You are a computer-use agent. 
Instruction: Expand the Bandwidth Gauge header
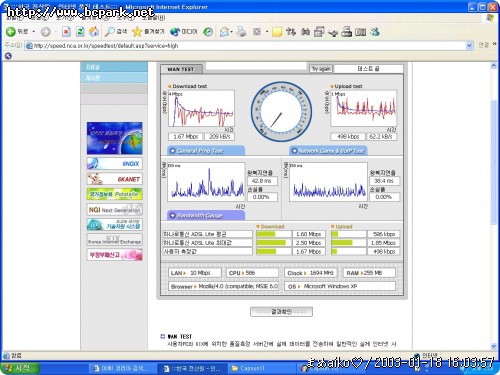tap(206, 215)
